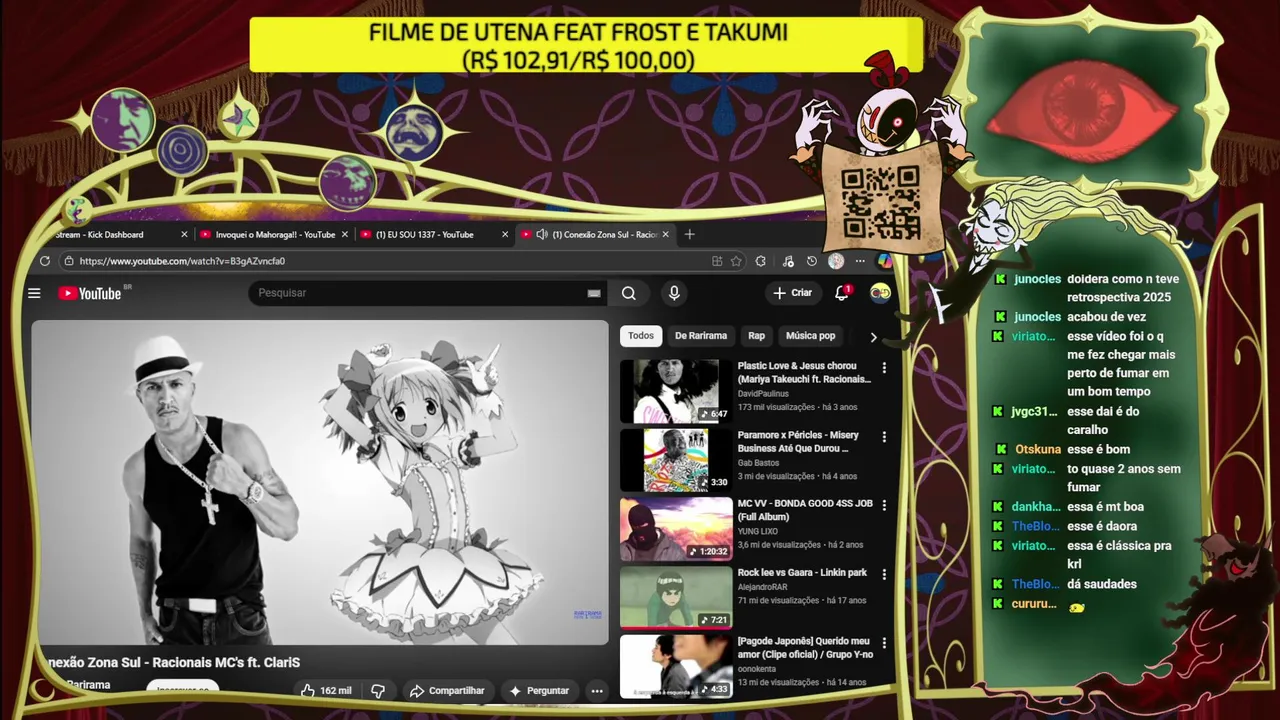Dislike the video with thumbs-down
The width and height of the screenshot is (1280, 720).
[x=378, y=690]
